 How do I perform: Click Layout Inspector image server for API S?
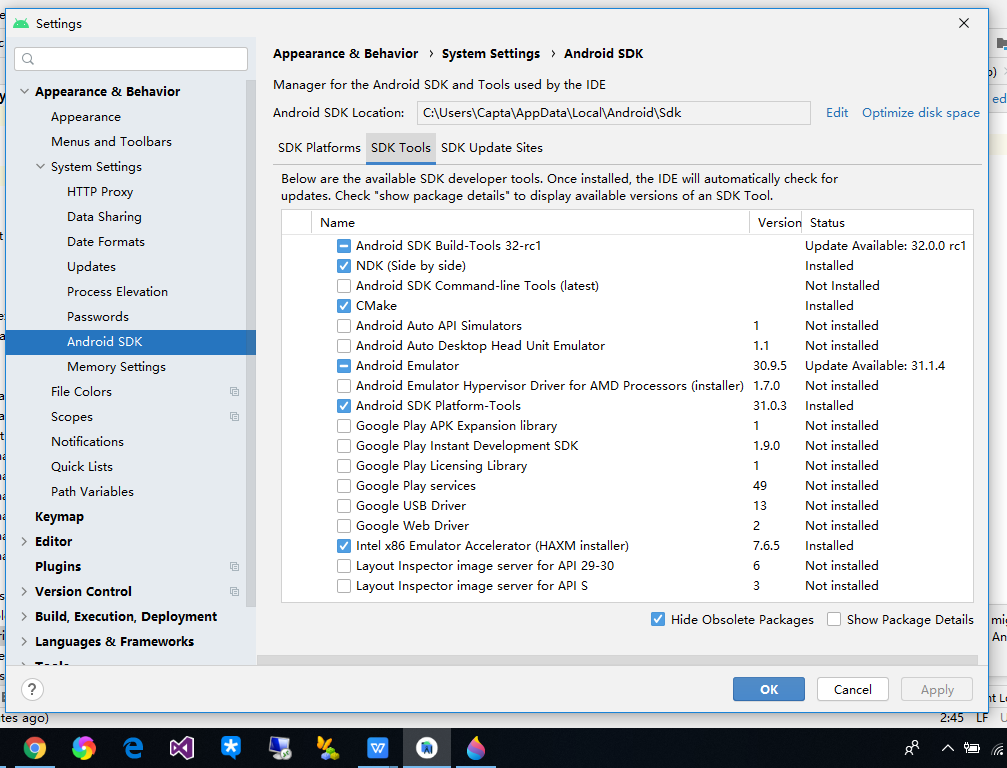pyautogui.click(x=471, y=586)
